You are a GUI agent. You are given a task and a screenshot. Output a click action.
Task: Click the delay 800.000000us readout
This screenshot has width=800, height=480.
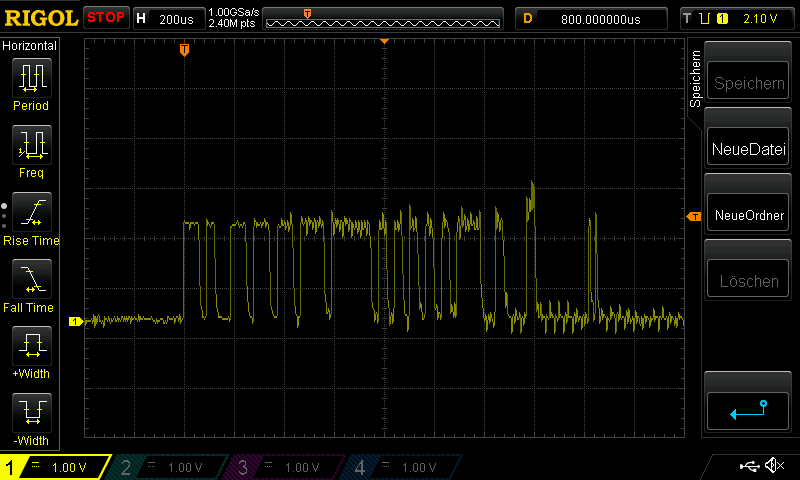tap(601, 19)
